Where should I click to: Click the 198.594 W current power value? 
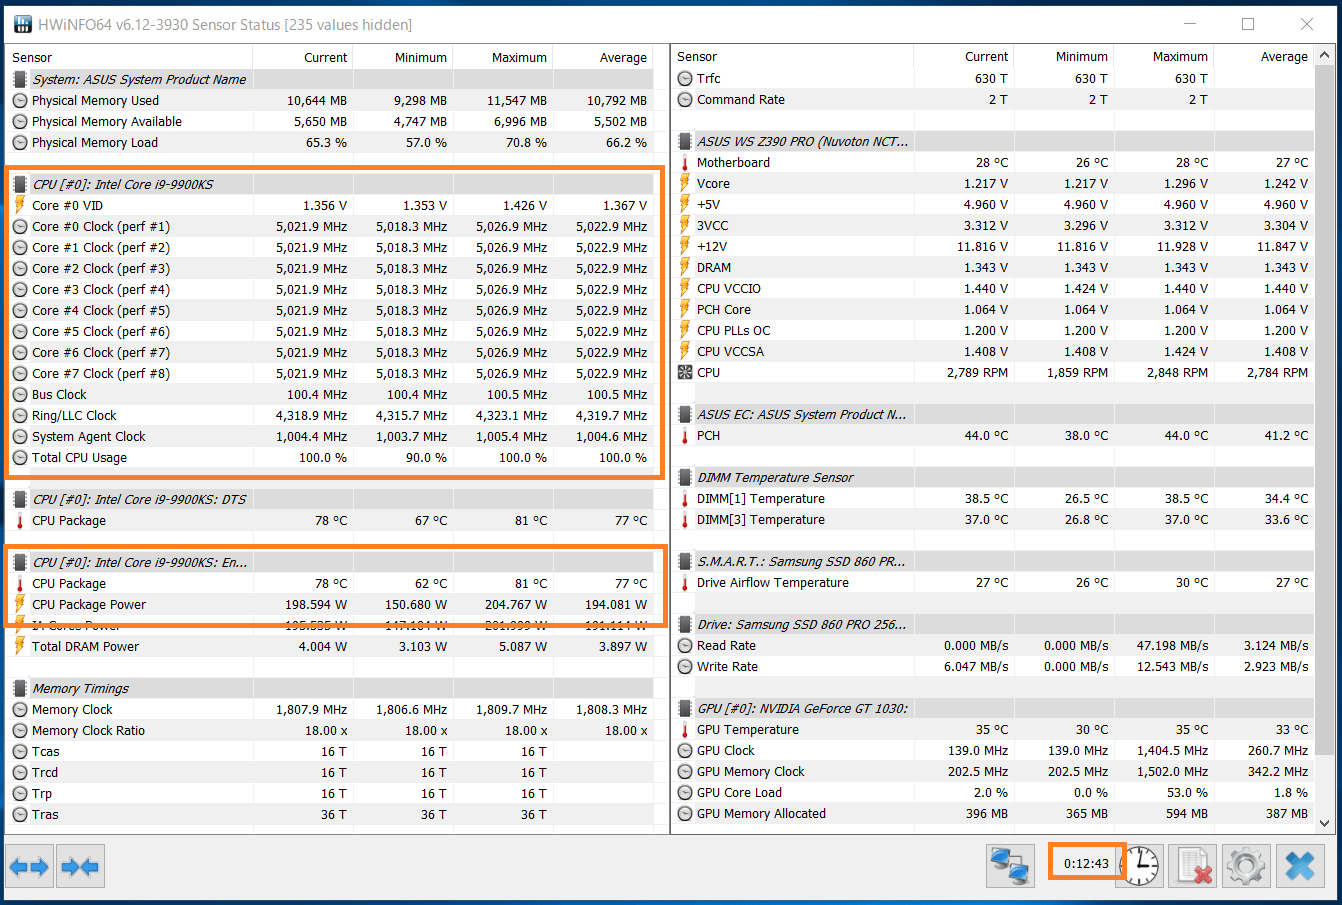[315, 604]
